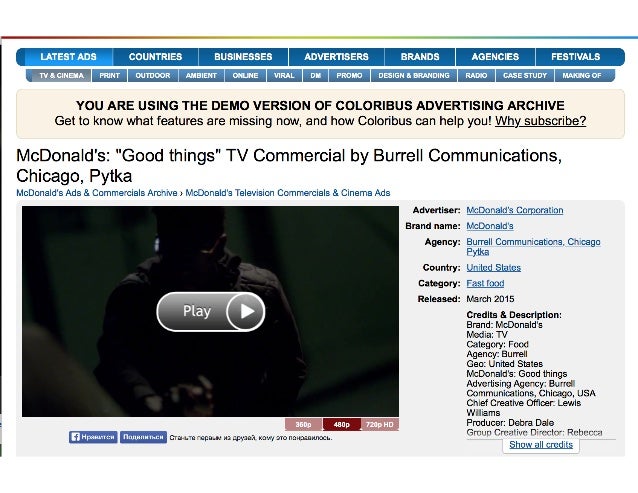Click the 'Media: TV' credit line

(487, 335)
